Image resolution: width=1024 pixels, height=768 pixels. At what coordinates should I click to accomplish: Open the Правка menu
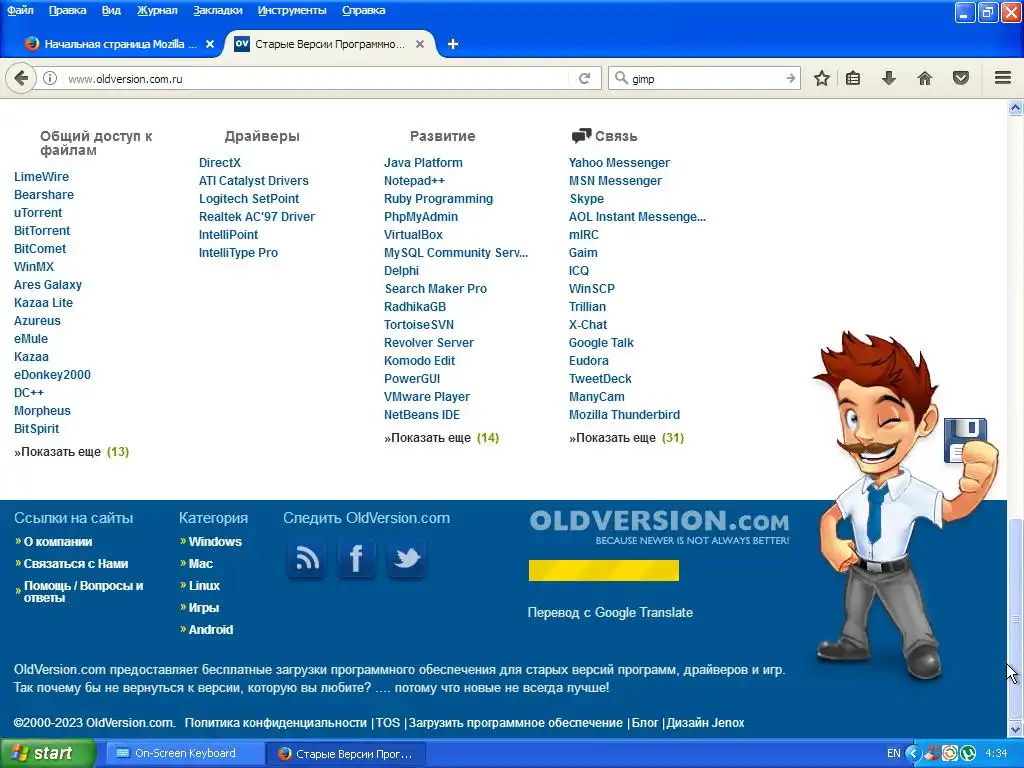67,10
